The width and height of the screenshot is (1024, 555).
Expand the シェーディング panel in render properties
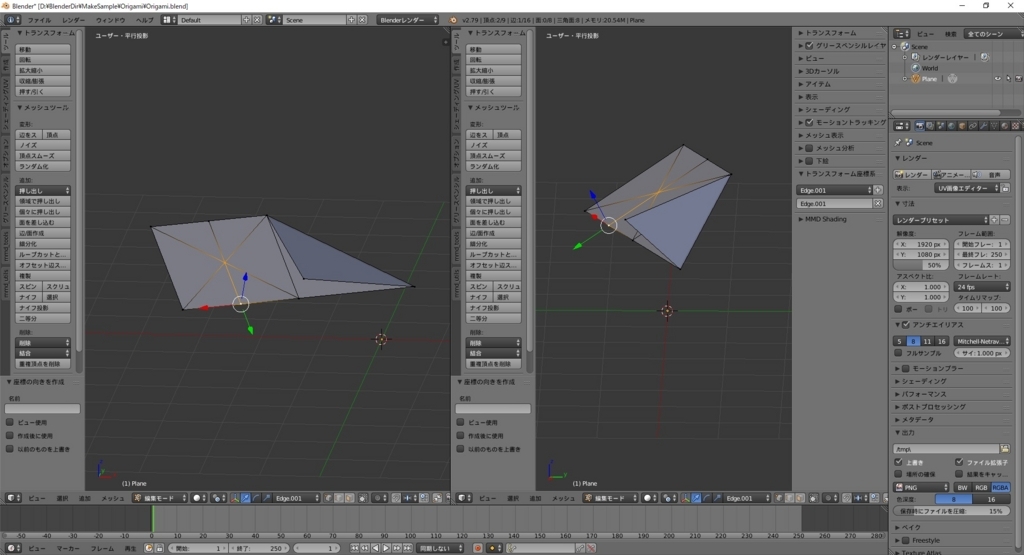click(923, 381)
